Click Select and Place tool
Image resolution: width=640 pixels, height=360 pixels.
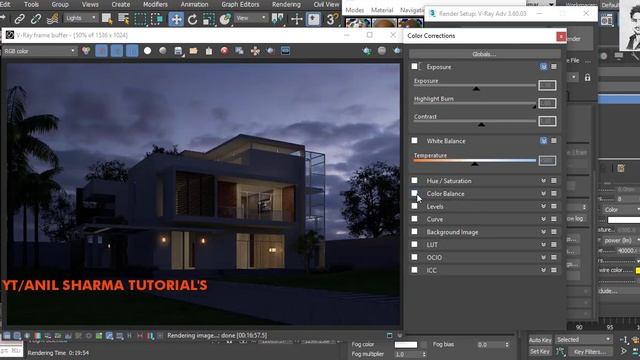click(225, 19)
